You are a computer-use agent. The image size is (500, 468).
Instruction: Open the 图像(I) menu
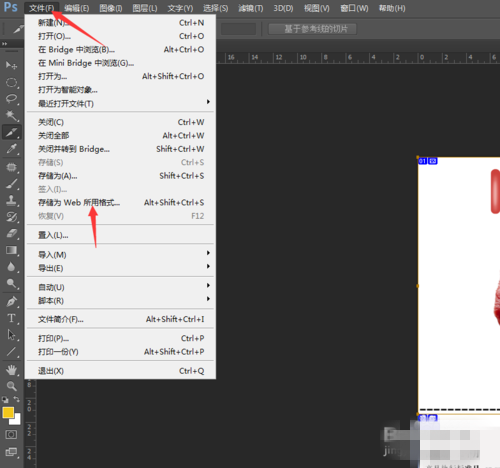click(111, 8)
